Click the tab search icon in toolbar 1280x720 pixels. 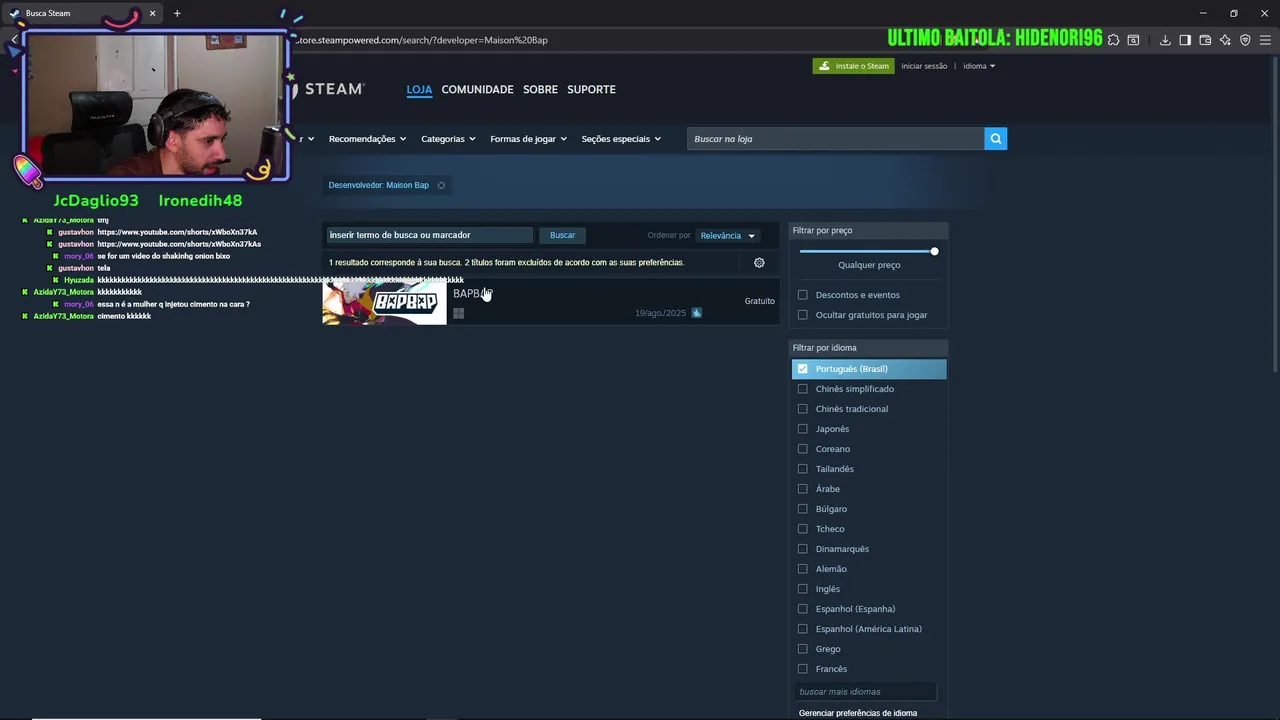point(1133,40)
